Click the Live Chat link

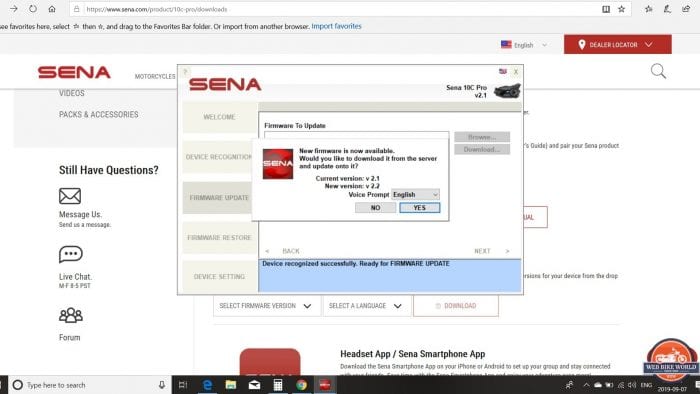(x=75, y=277)
